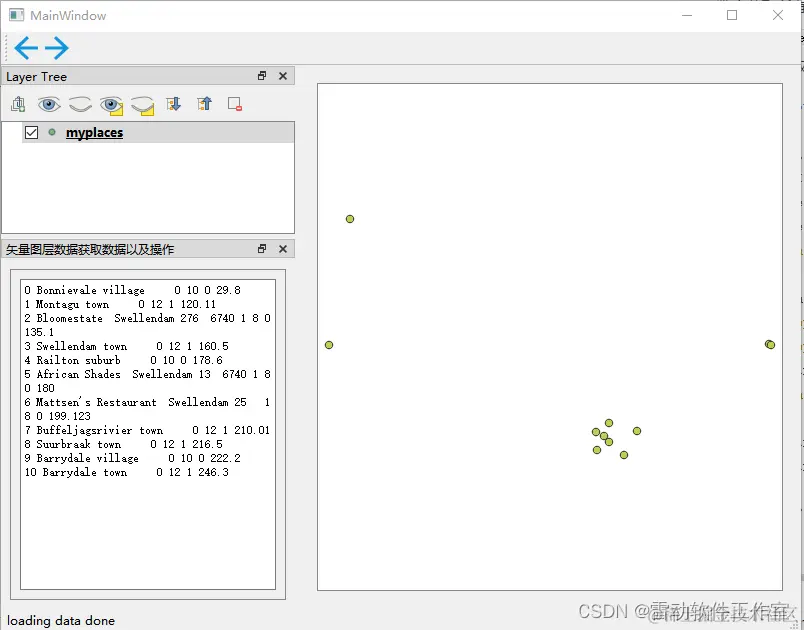Close the 矢量图层数据获取数据以及操作 panel
The height and width of the screenshot is (630, 804).
pos(283,249)
